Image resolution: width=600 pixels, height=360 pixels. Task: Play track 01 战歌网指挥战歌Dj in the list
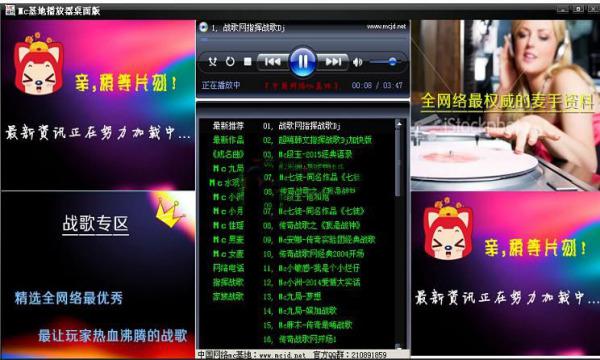point(302,125)
